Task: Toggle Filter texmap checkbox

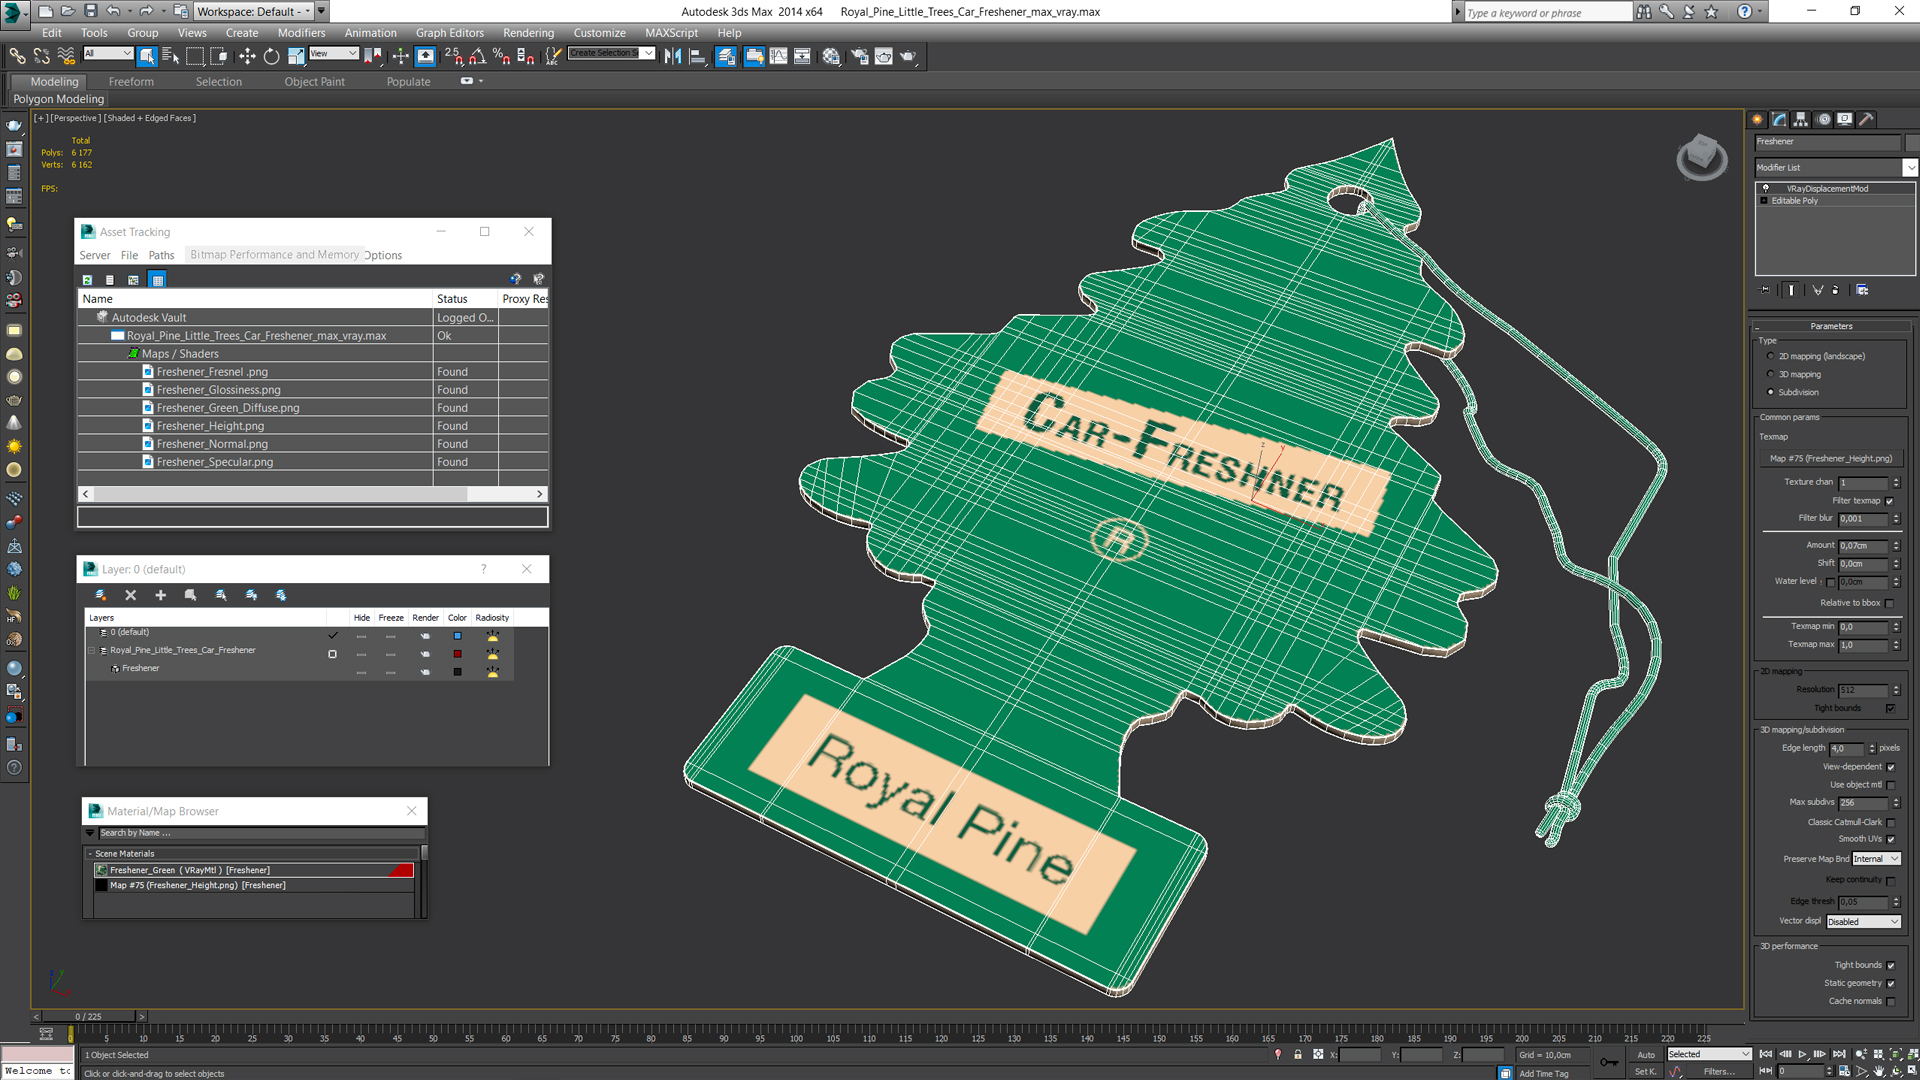Action: 1889,501
